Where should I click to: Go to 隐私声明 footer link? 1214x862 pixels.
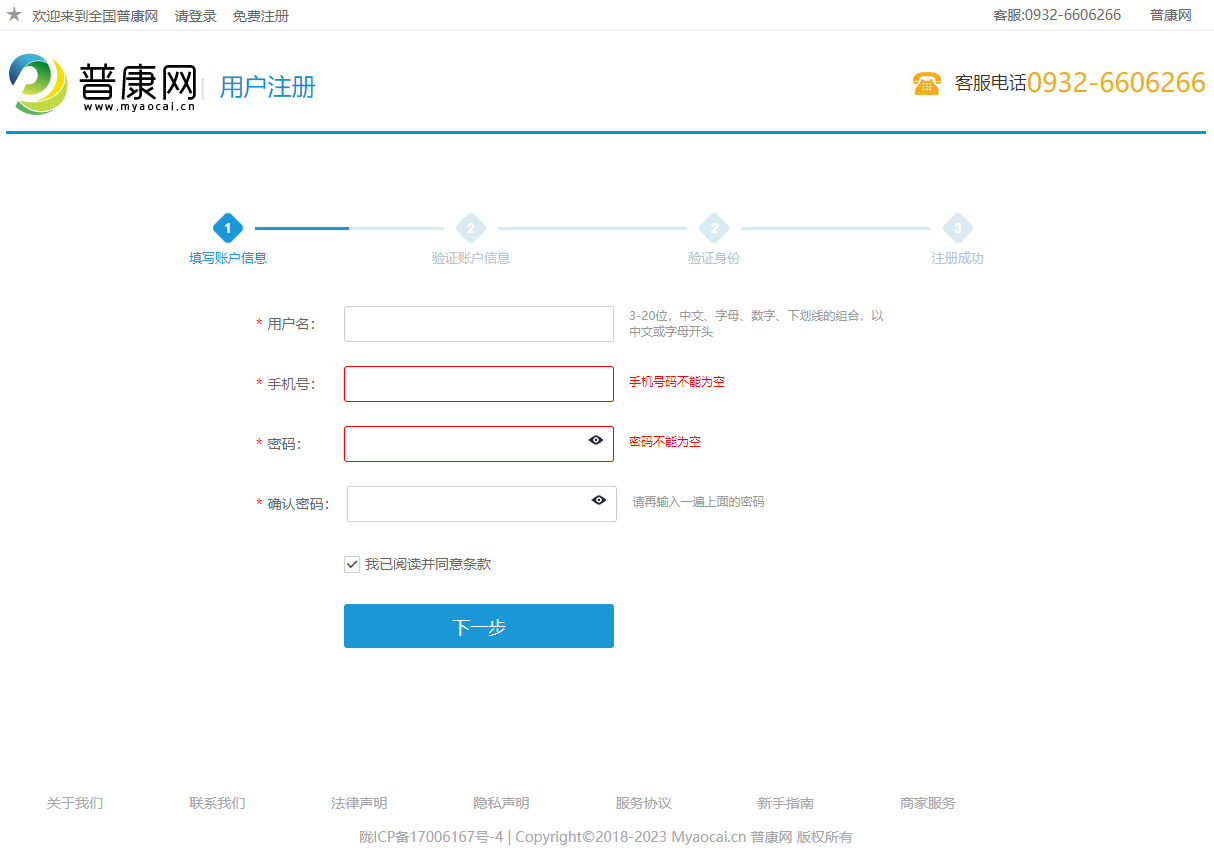click(x=501, y=803)
